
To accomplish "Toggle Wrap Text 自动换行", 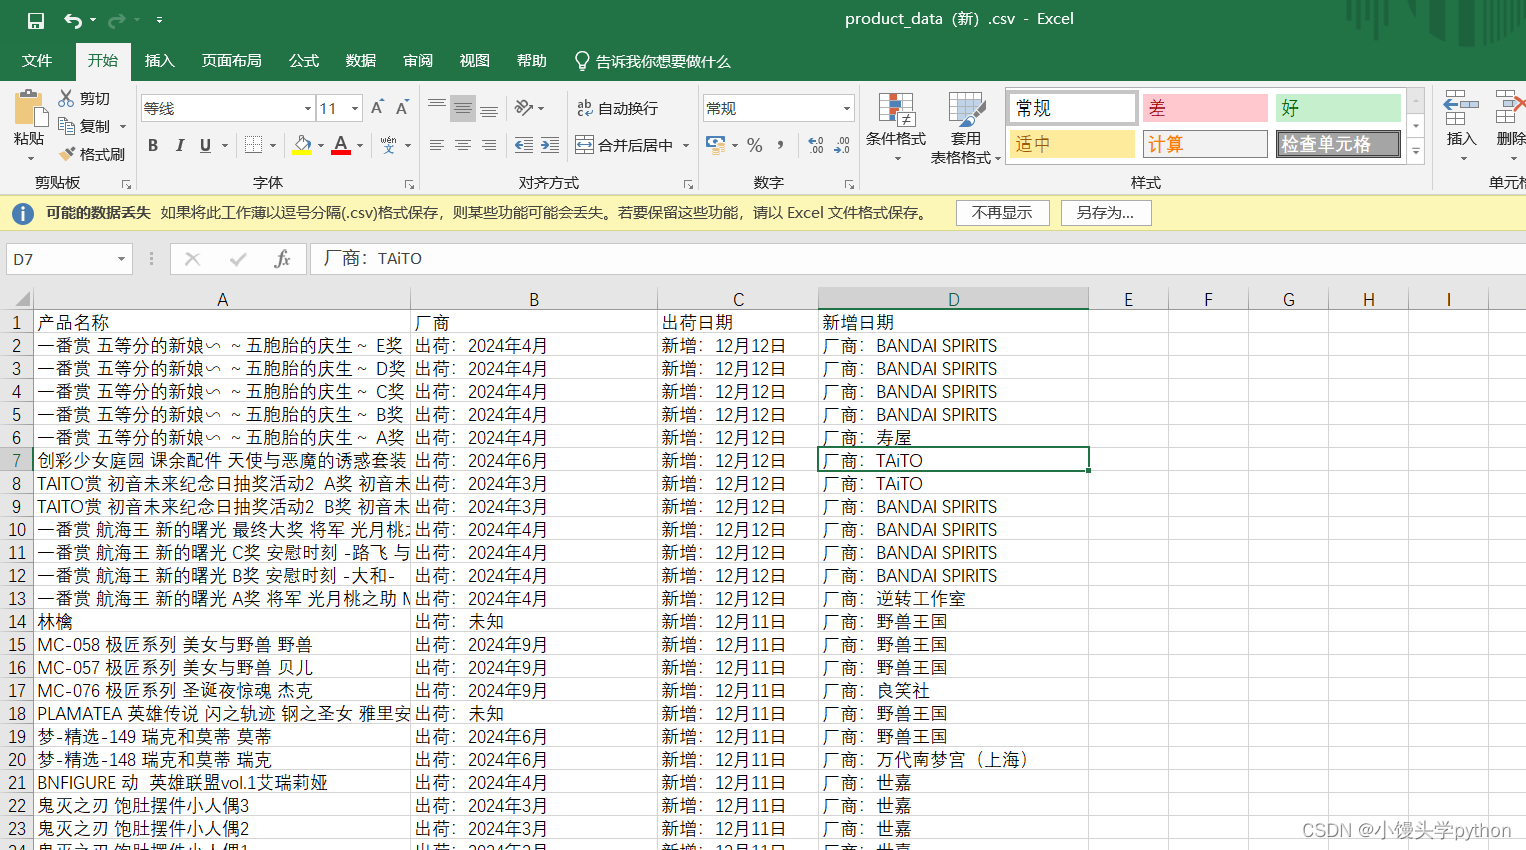I will coord(617,108).
